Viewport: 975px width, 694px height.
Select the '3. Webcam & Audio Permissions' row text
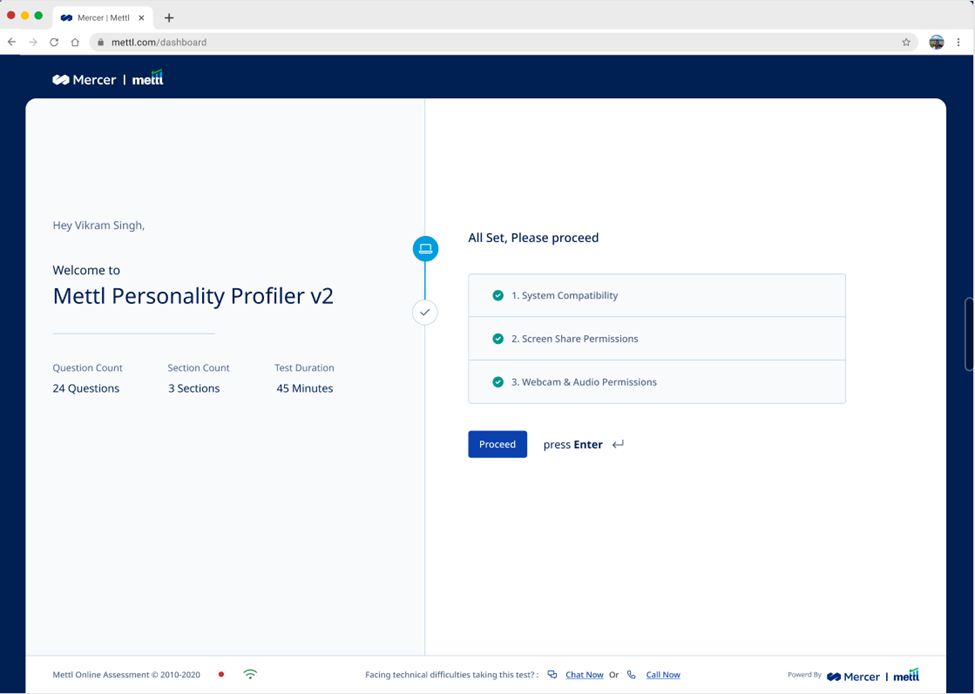(x=584, y=382)
